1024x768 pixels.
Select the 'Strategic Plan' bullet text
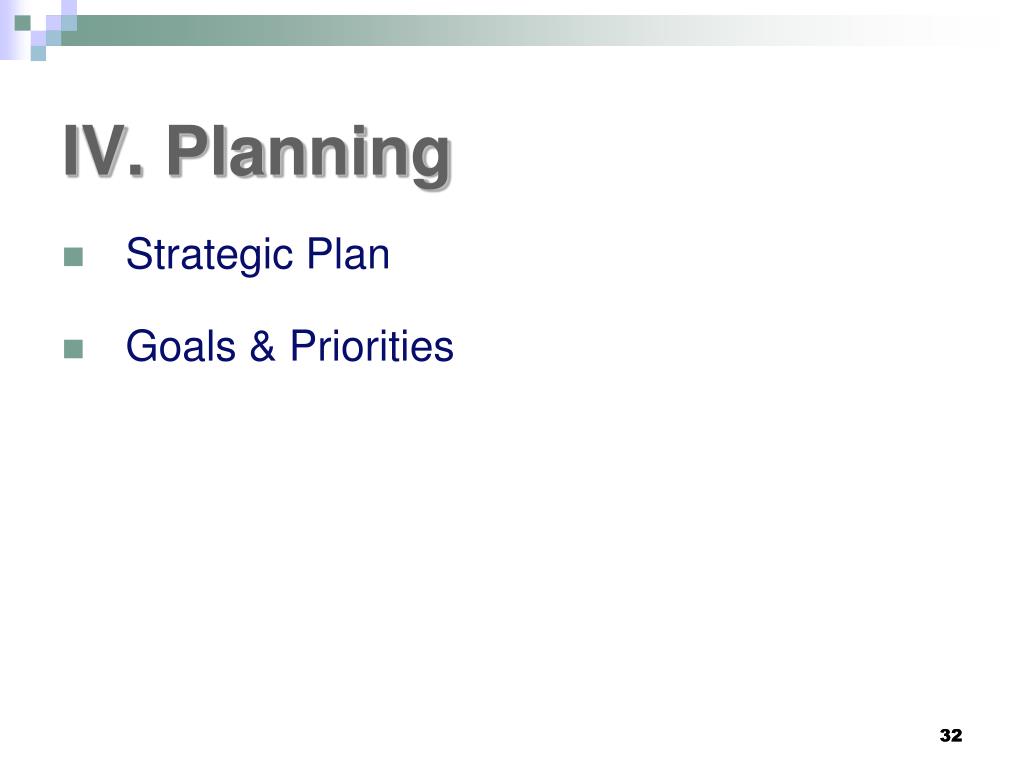(257, 255)
